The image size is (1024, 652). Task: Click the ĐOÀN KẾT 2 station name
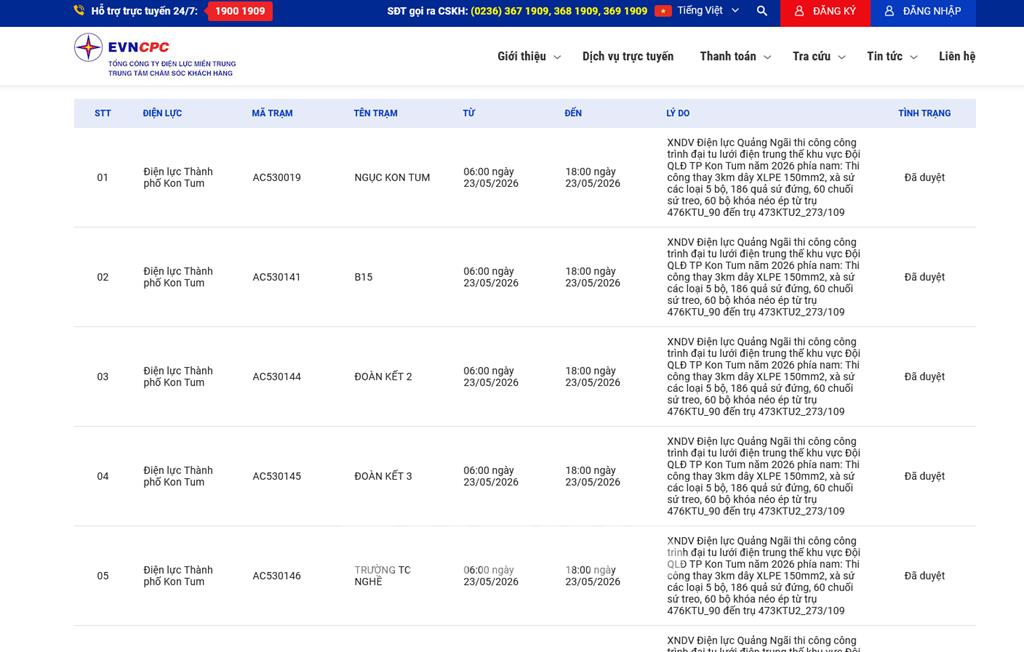pyautogui.click(x=383, y=376)
